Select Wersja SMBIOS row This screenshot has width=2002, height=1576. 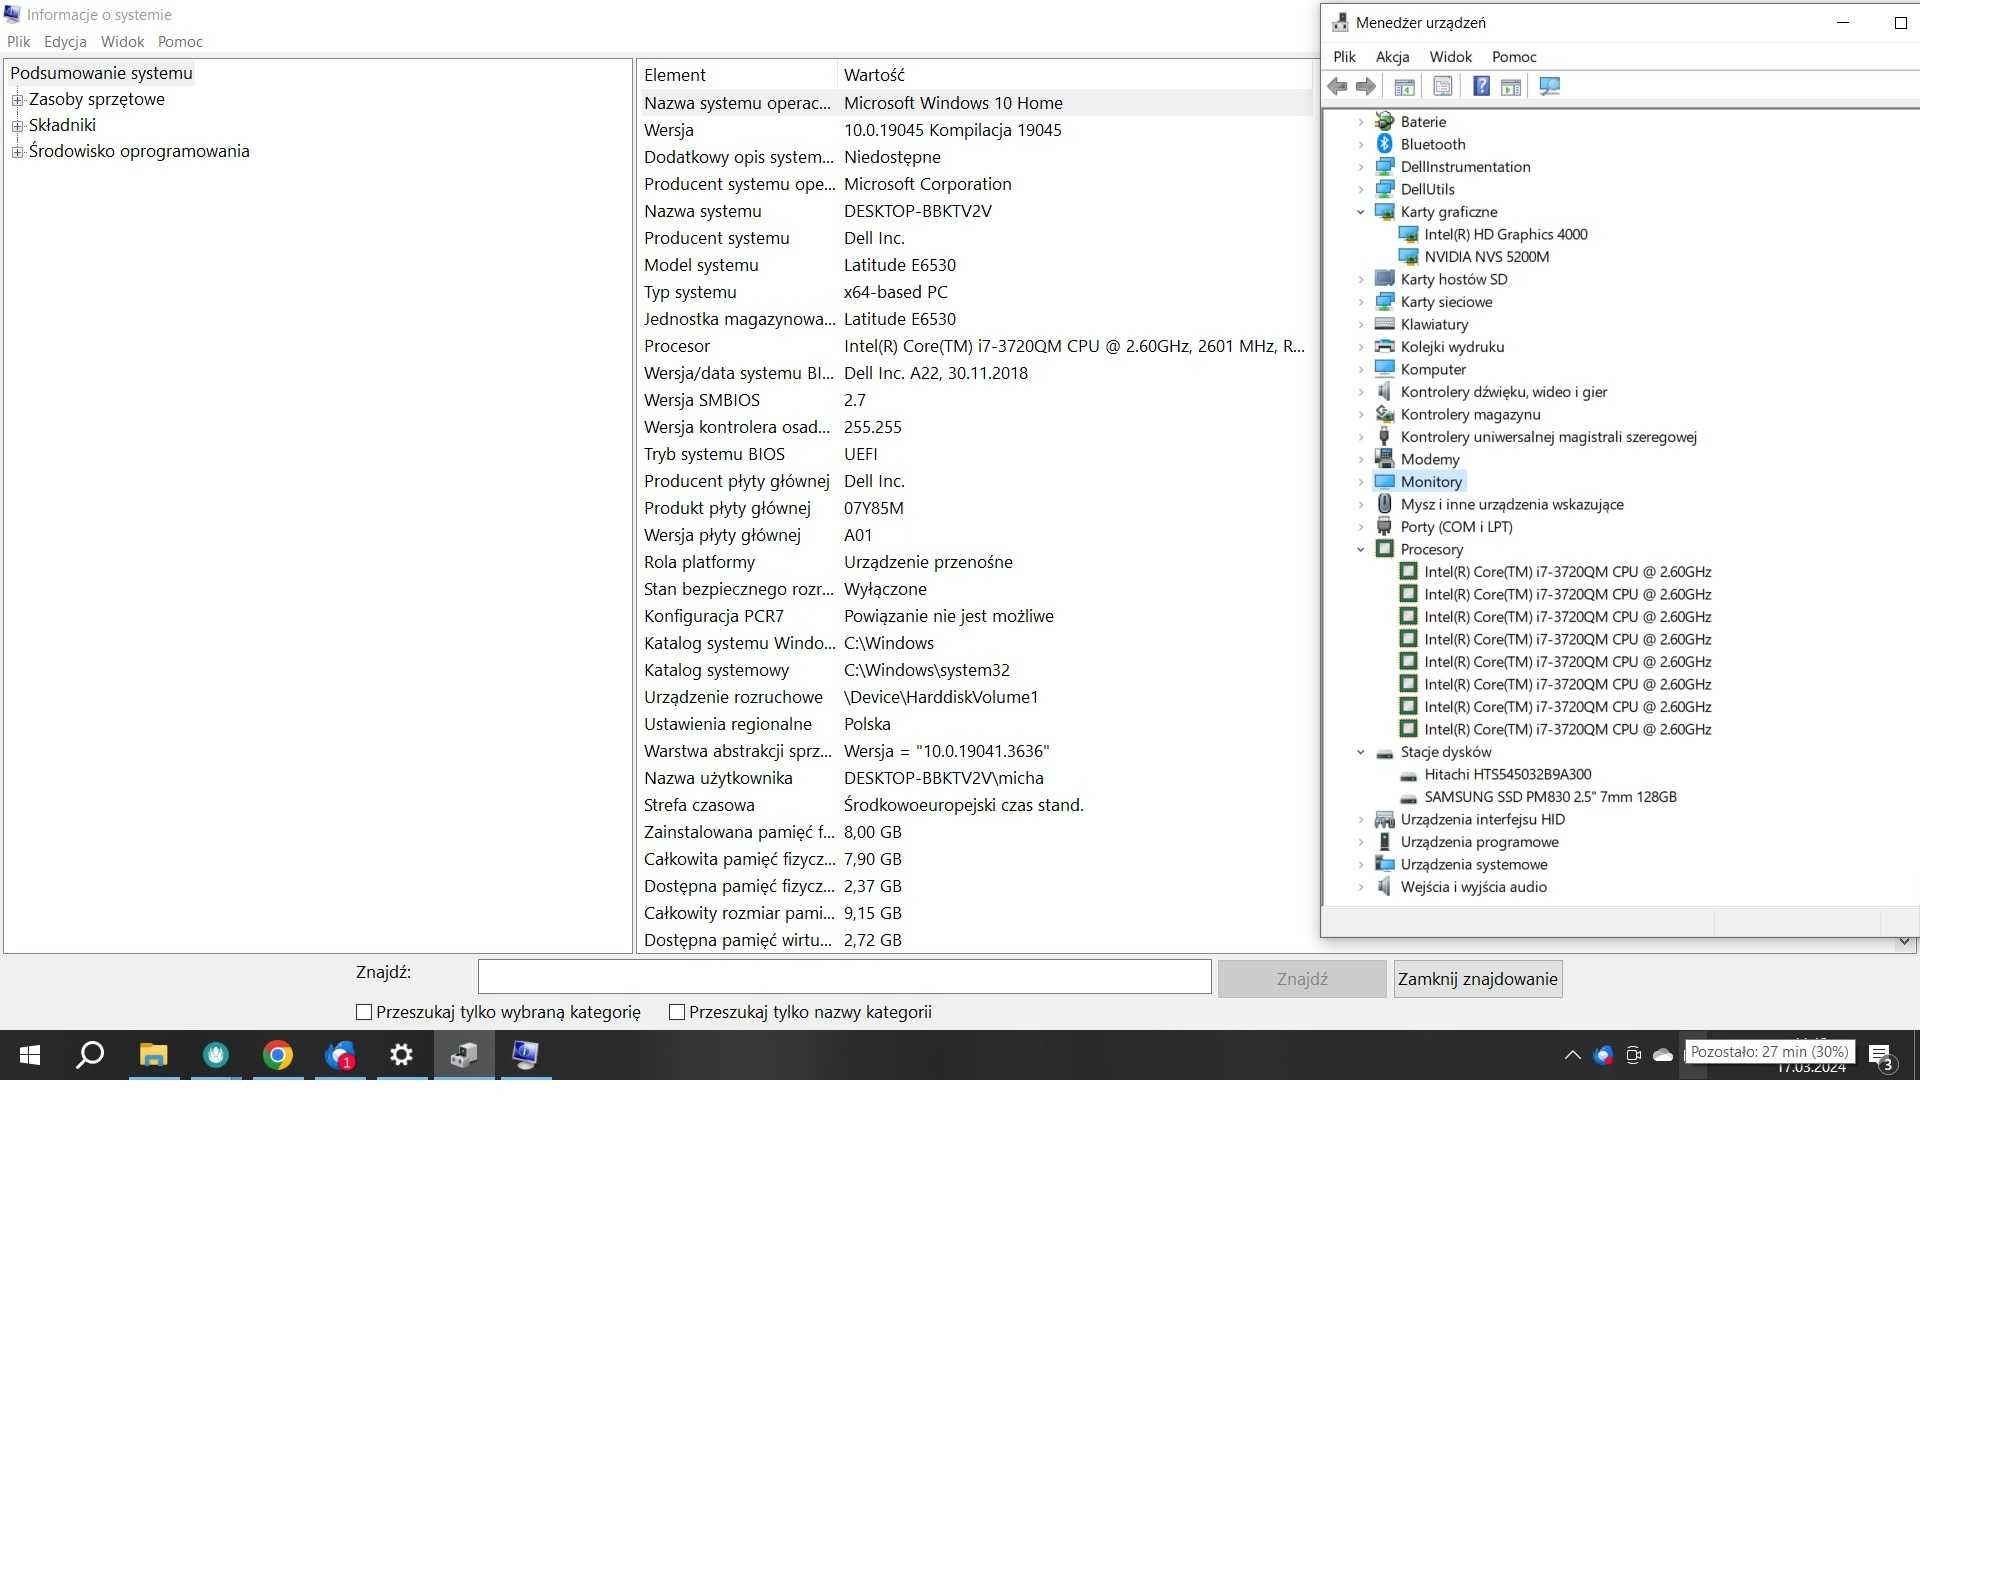pos(976,400)
